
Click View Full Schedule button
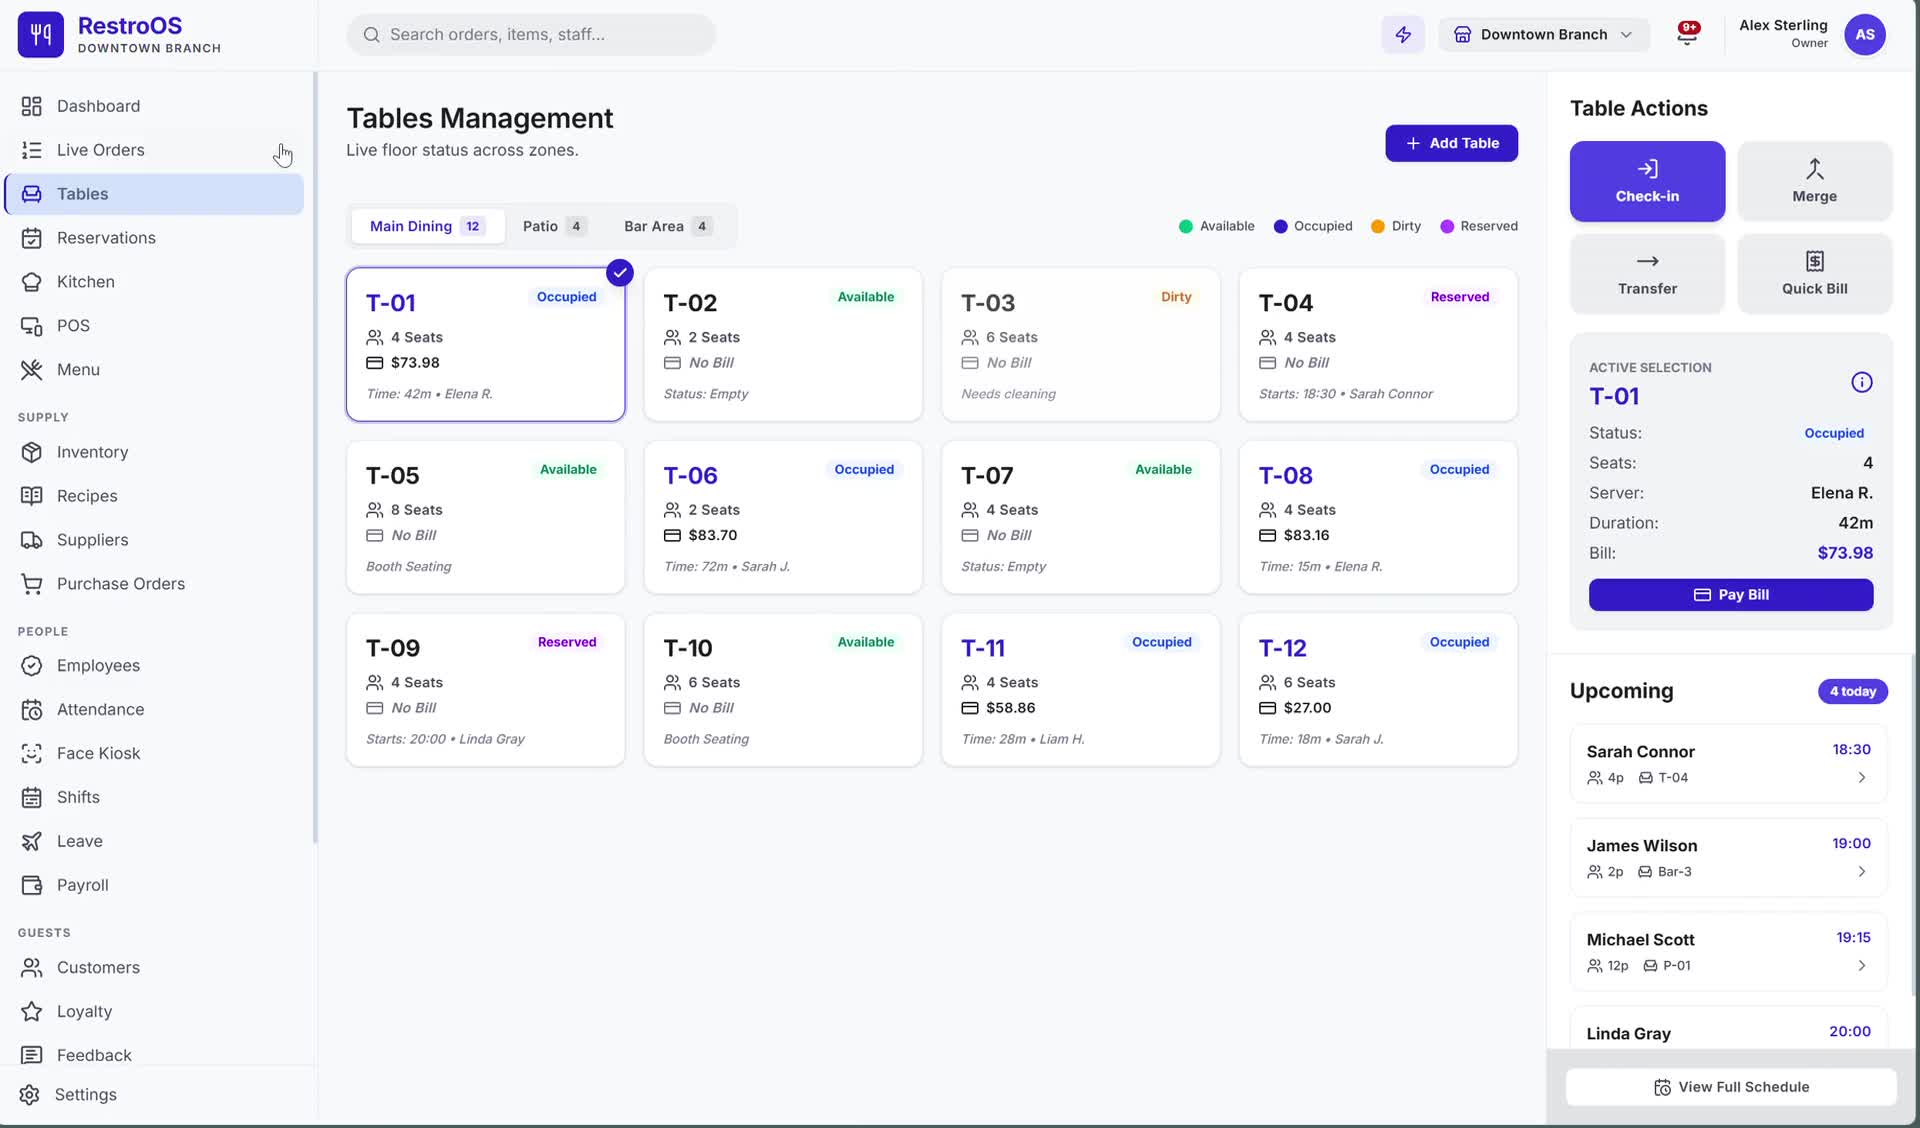coord(1730,1087)
